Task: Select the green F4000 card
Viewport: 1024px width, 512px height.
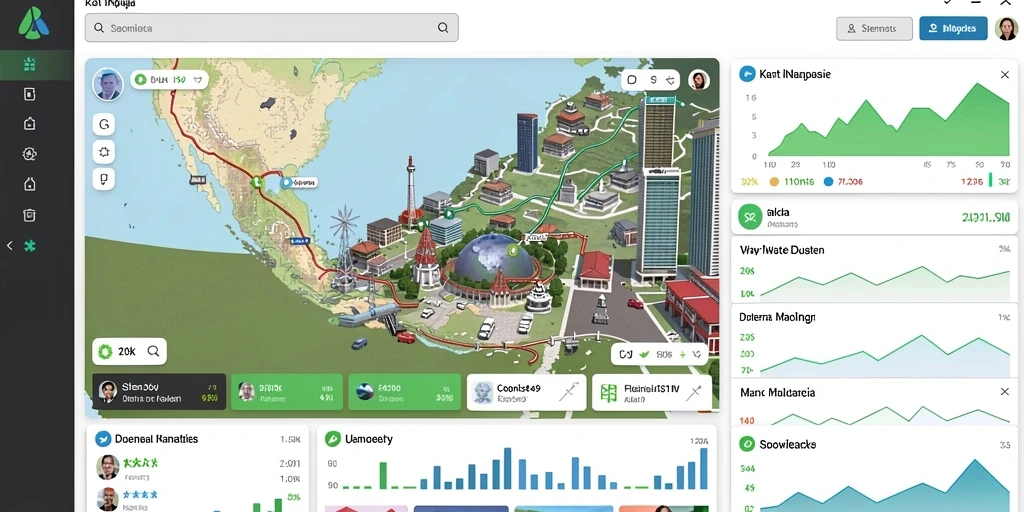Action: click(404, 392)
